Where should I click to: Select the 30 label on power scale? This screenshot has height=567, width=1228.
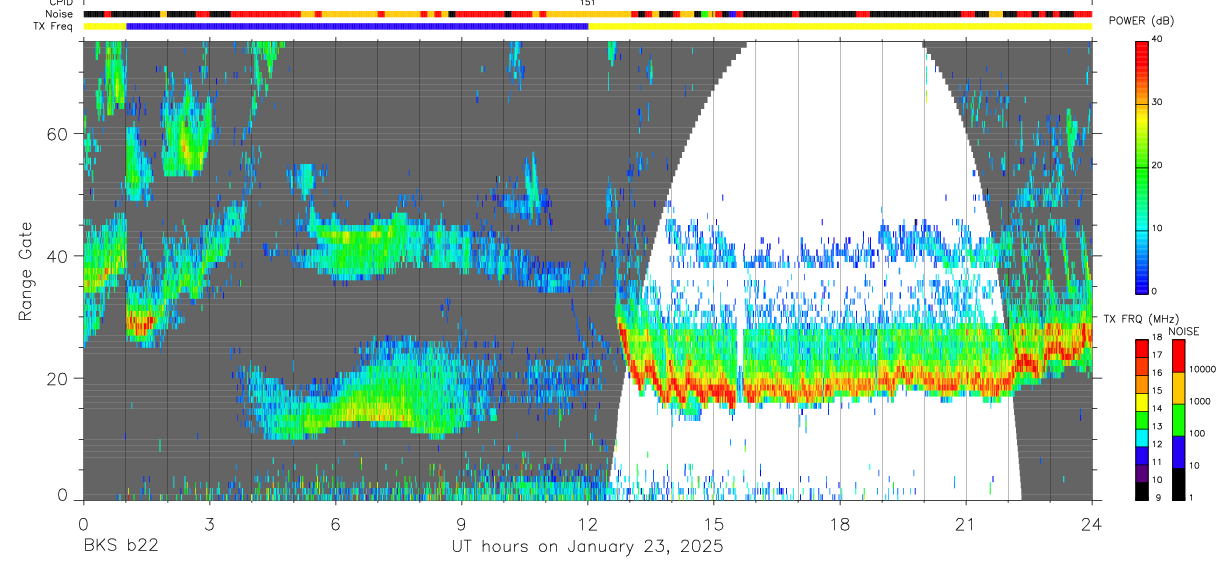tap(1158, 102)
